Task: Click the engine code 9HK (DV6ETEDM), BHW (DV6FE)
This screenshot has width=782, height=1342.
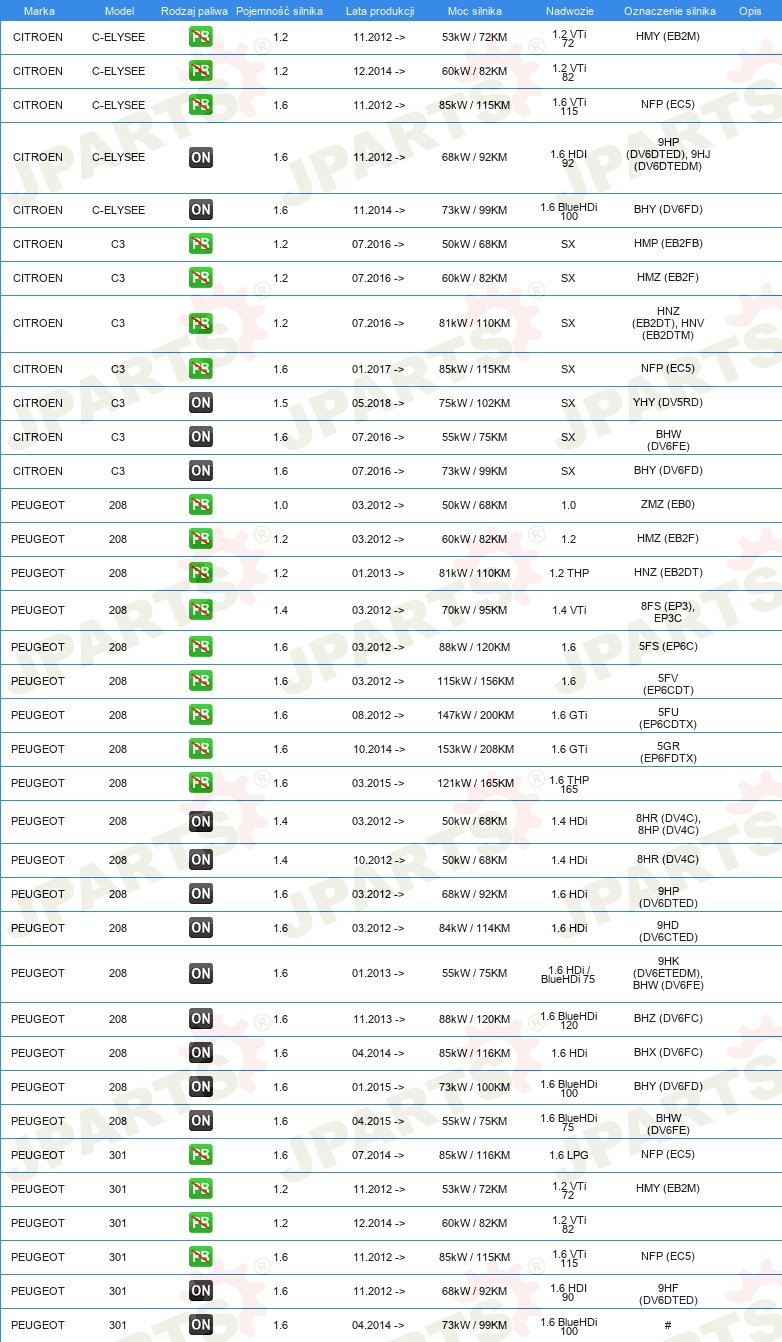Action: 669,972
